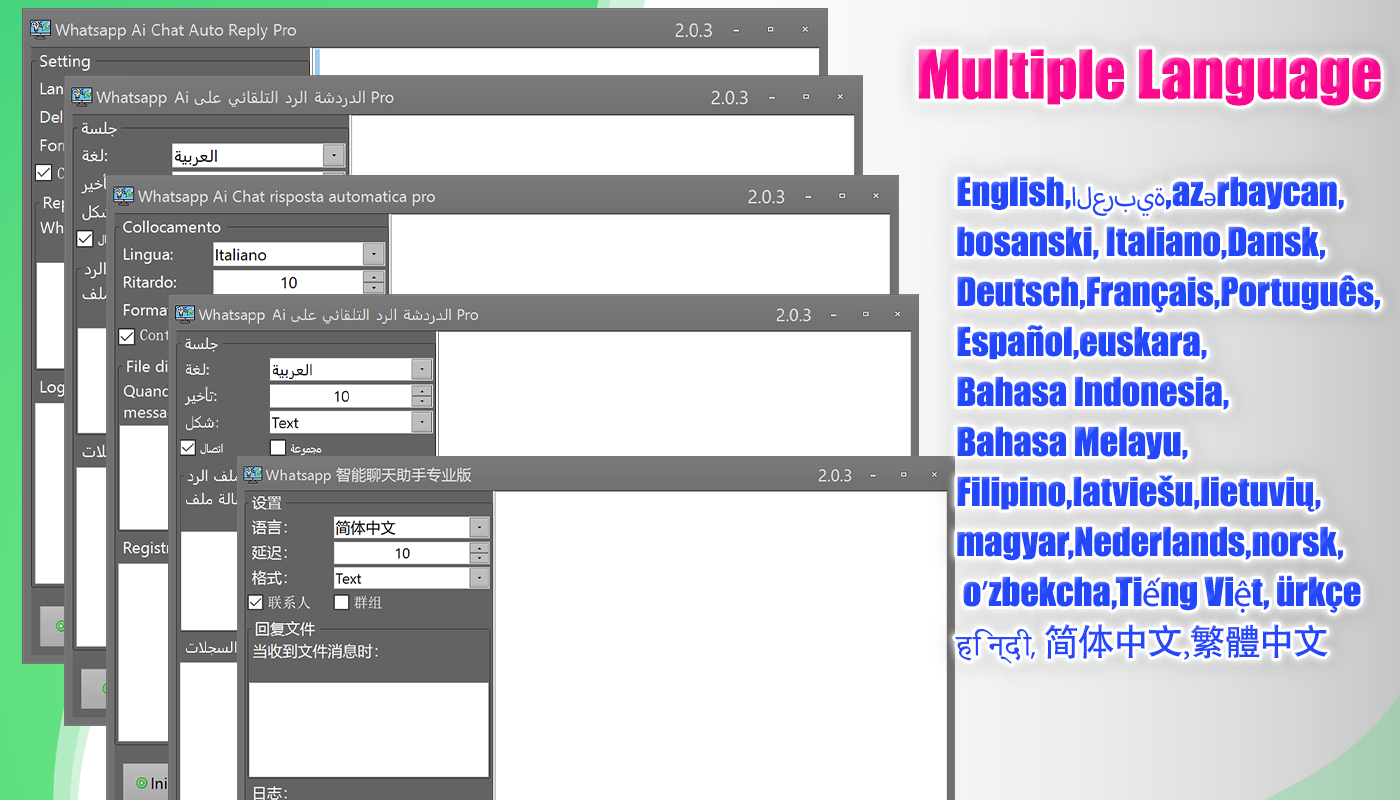This screenshot has width=1400, height=800.
Task: Click the white chat area of the Italian window
Action: click(x=640, y=254)
